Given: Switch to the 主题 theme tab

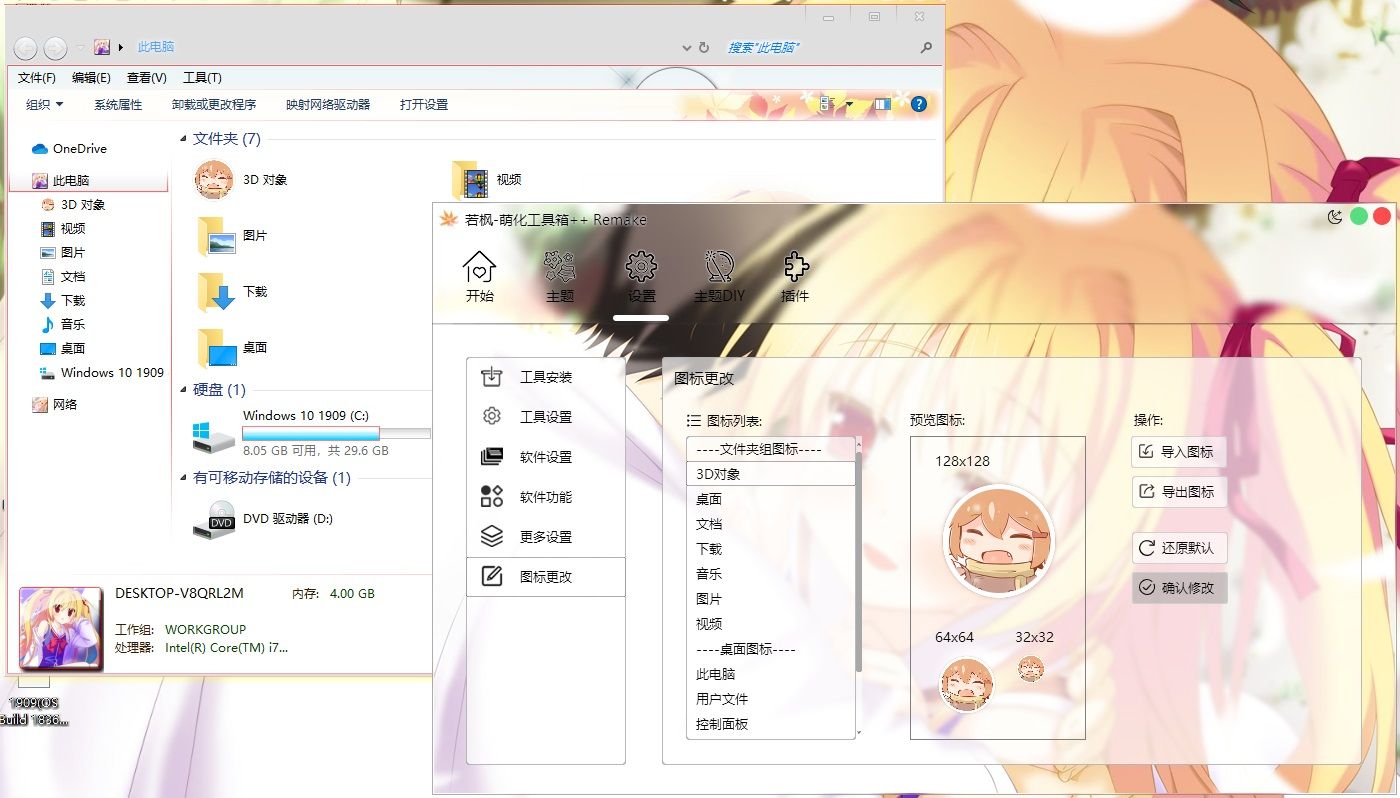Looking at the screenshot, I should click(560, 277).
